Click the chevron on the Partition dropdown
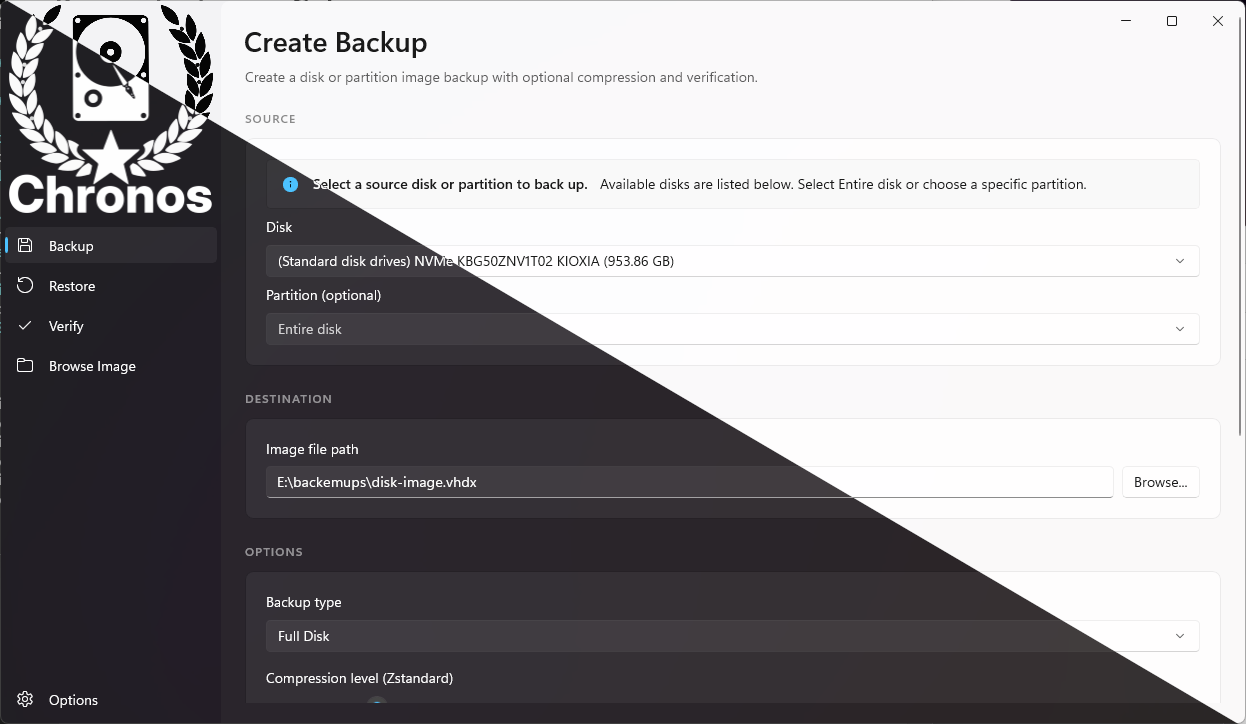The height and width of the screenshot is (724, 1246). 1182,328
